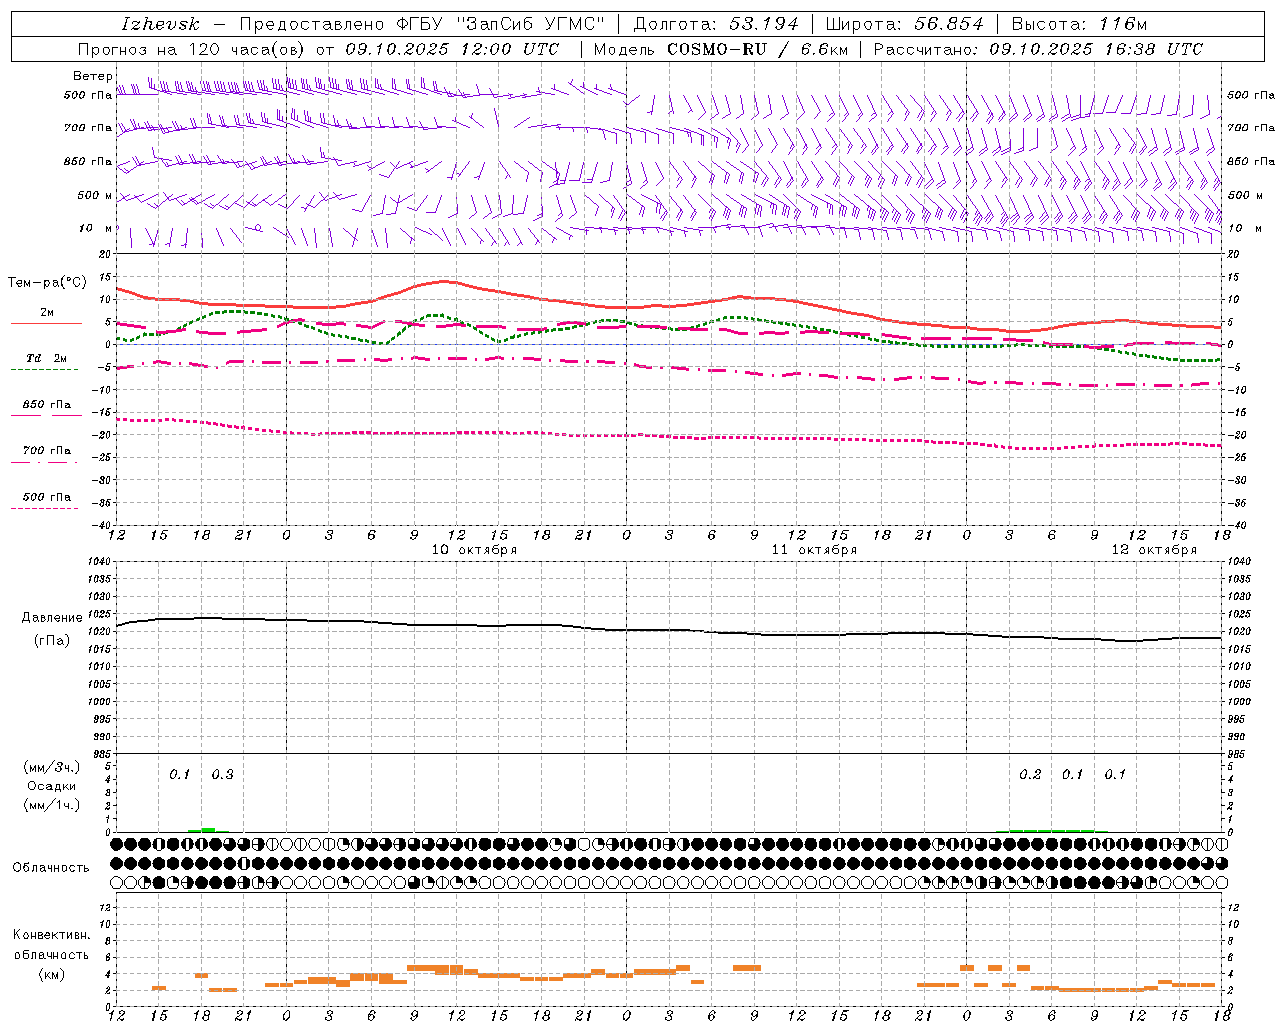The height and width of the screenshot is (1024, 1280).
Task: Click the '850 гПа' temperature legend entry
Action: 47,405
